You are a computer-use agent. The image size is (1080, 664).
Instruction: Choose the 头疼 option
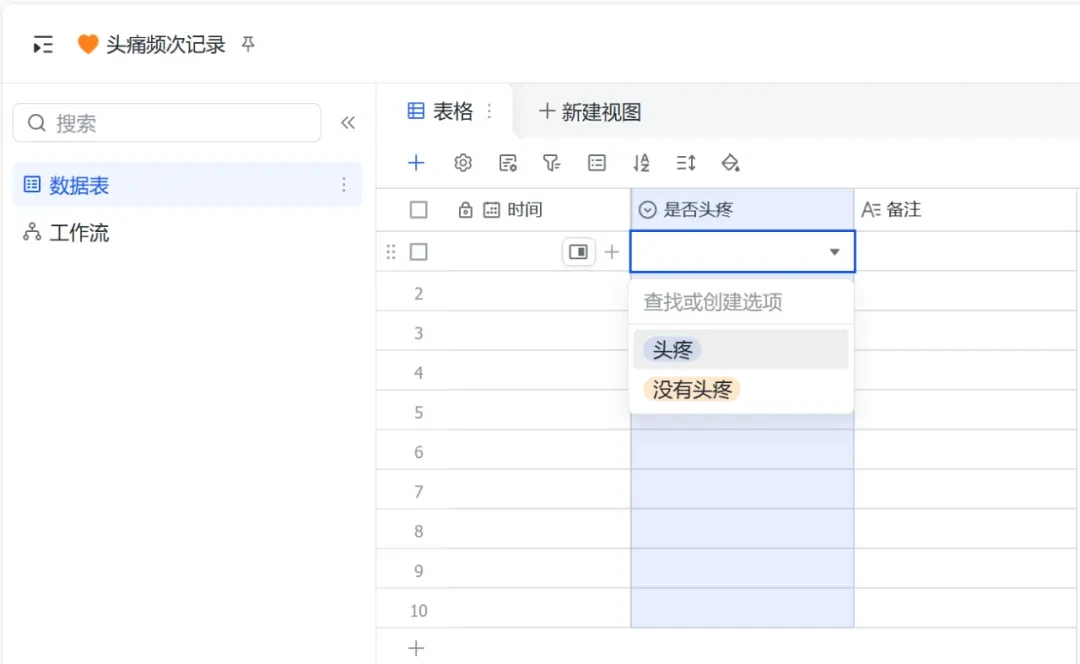(x=741, y=350)
